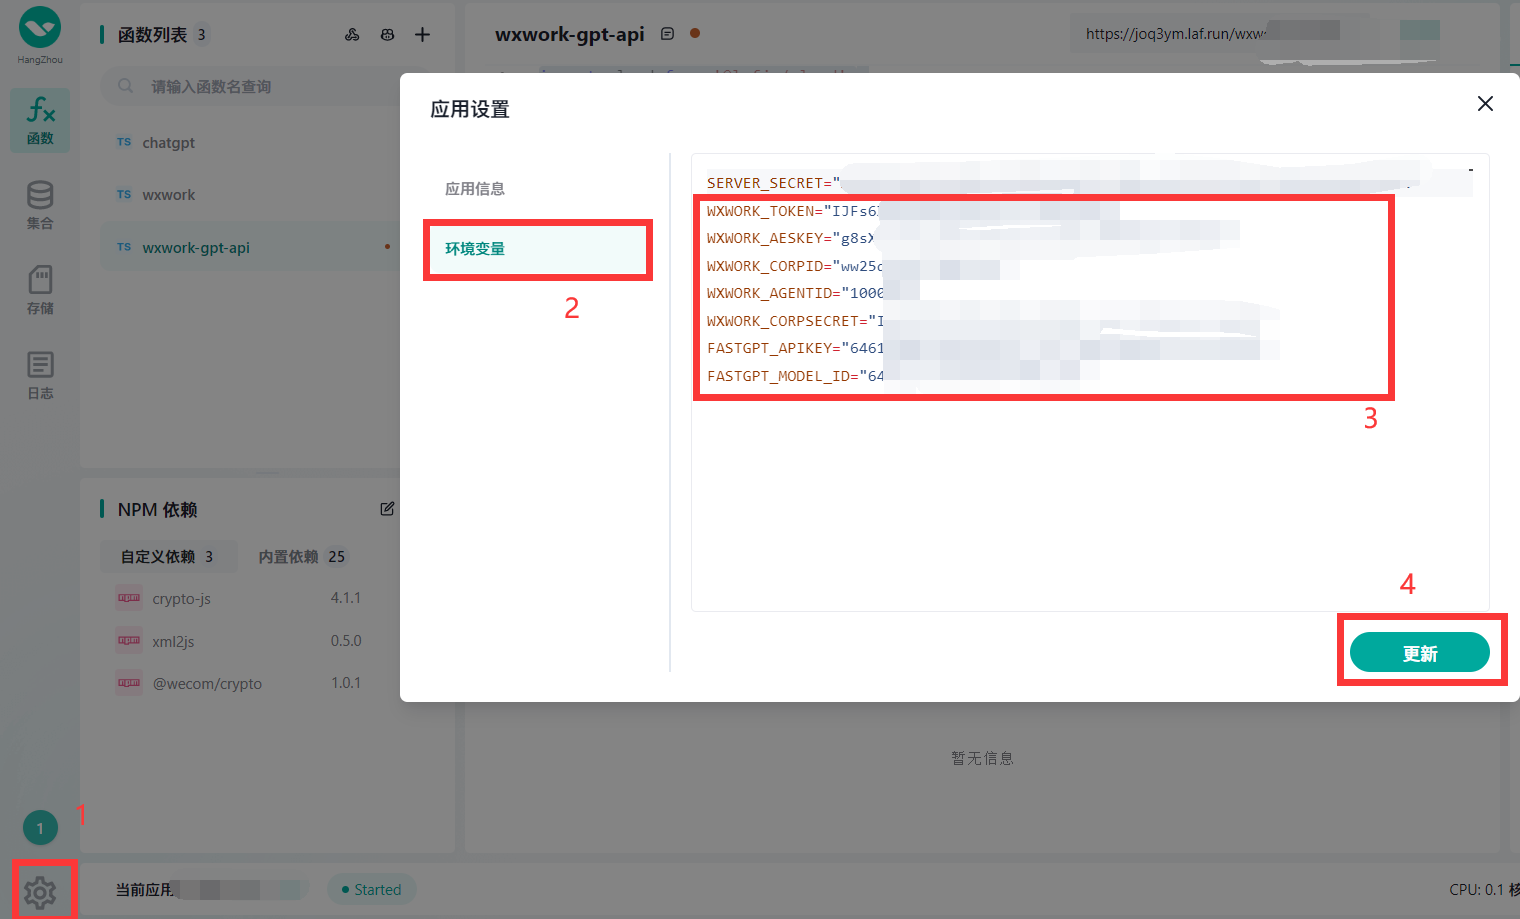Click the laf logo above HangZhou
The width and height of the screenshot is (1520, 919).
40,27
